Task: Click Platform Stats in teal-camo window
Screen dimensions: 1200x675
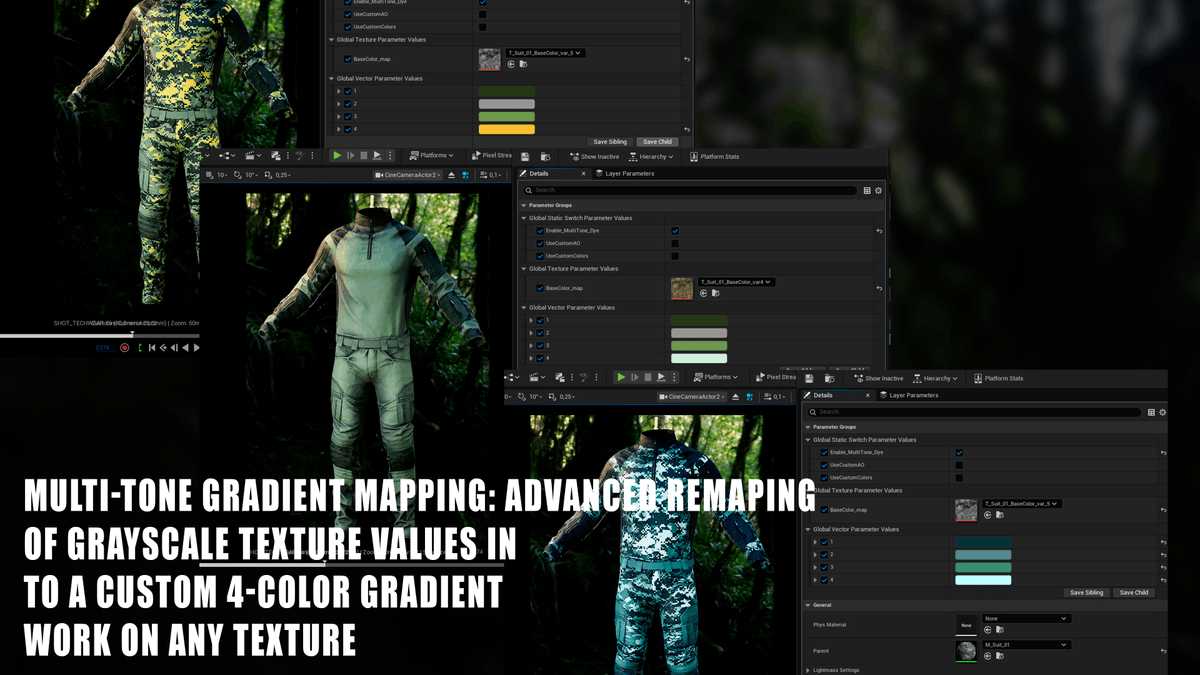Action: (x=997, y=379)
